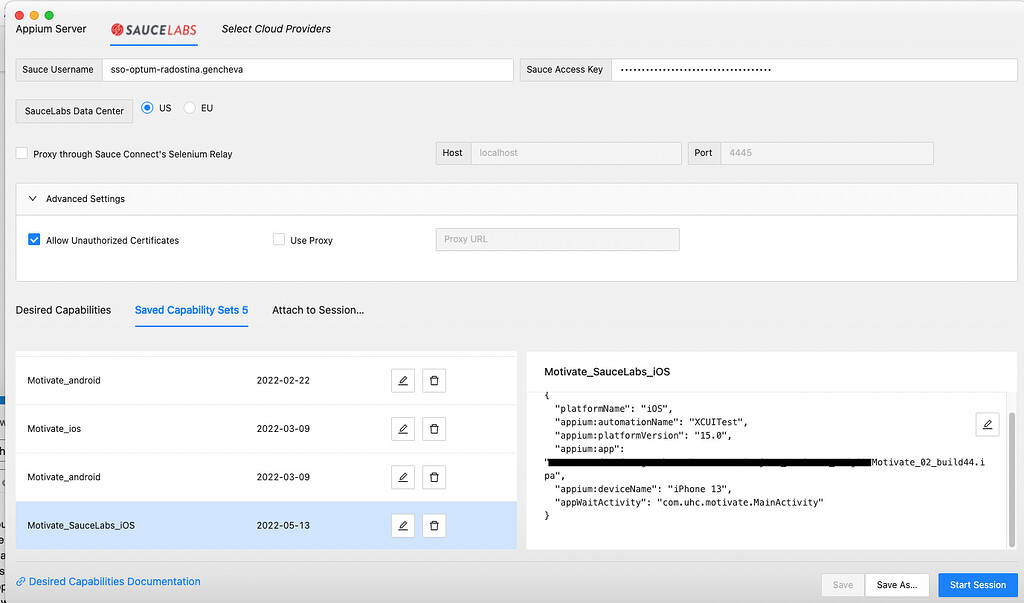The height and width of the screenshot is (603, 1024).
Task: Delete the Motivate_ios capability set
Action: 434,429
